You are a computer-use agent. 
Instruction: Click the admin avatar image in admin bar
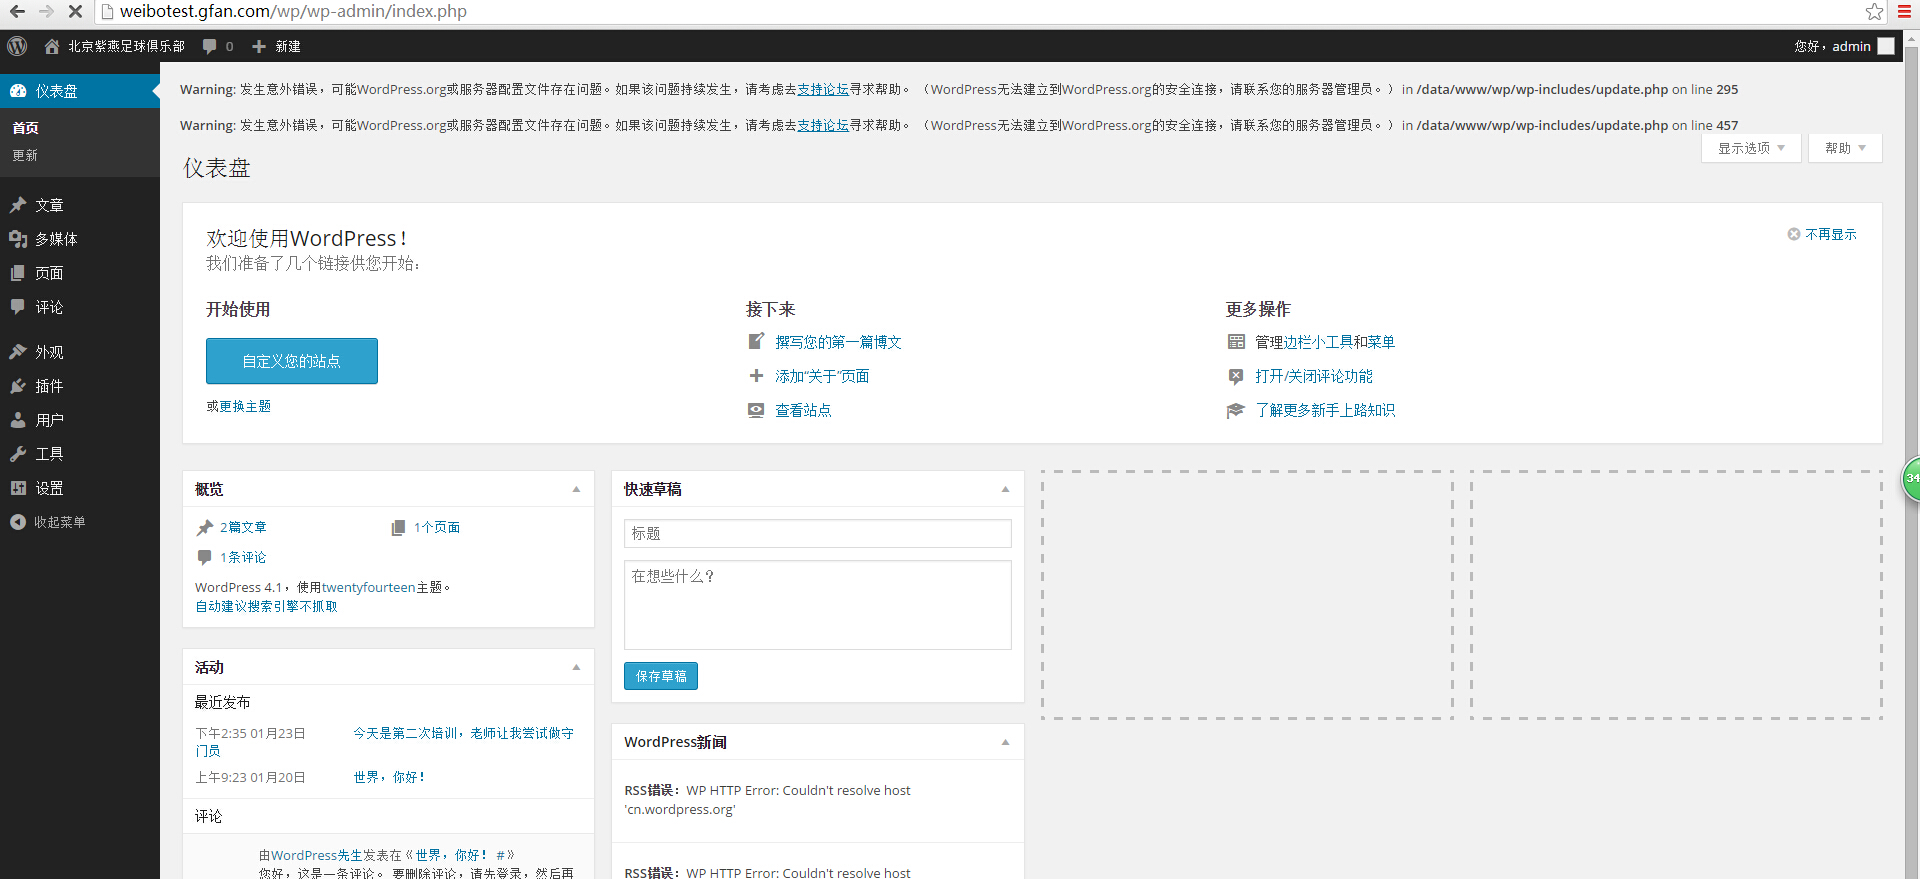point(1886,46)
